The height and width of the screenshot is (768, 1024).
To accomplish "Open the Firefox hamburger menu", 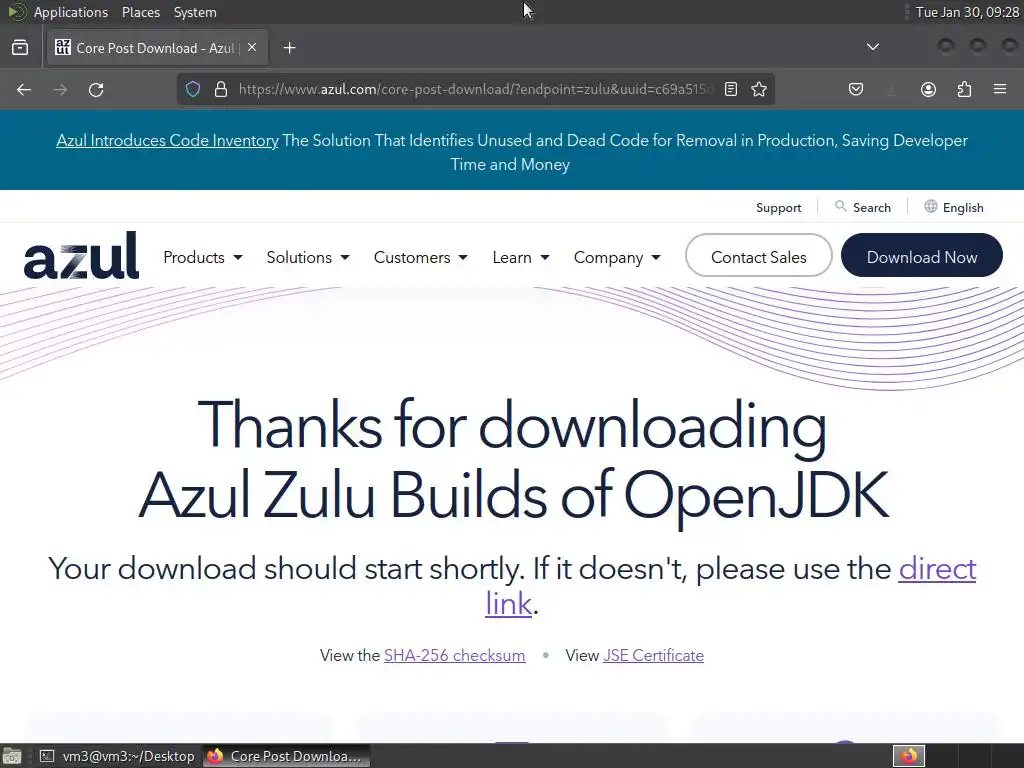I will coord(1000,89).
